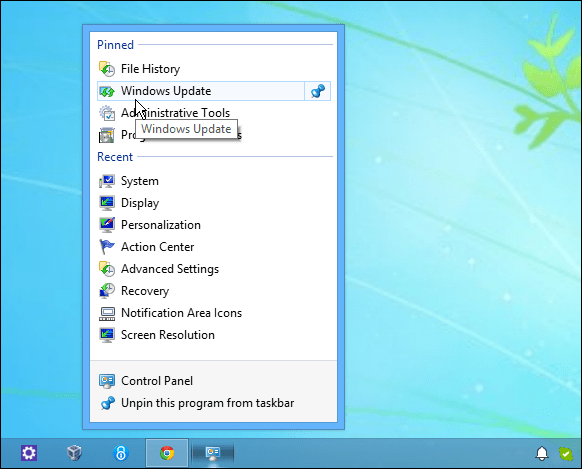The height and width of the screenshot is (469, 582).
Task: Click the Administrative Tools gear icon
Action: (x=107, y=113)
